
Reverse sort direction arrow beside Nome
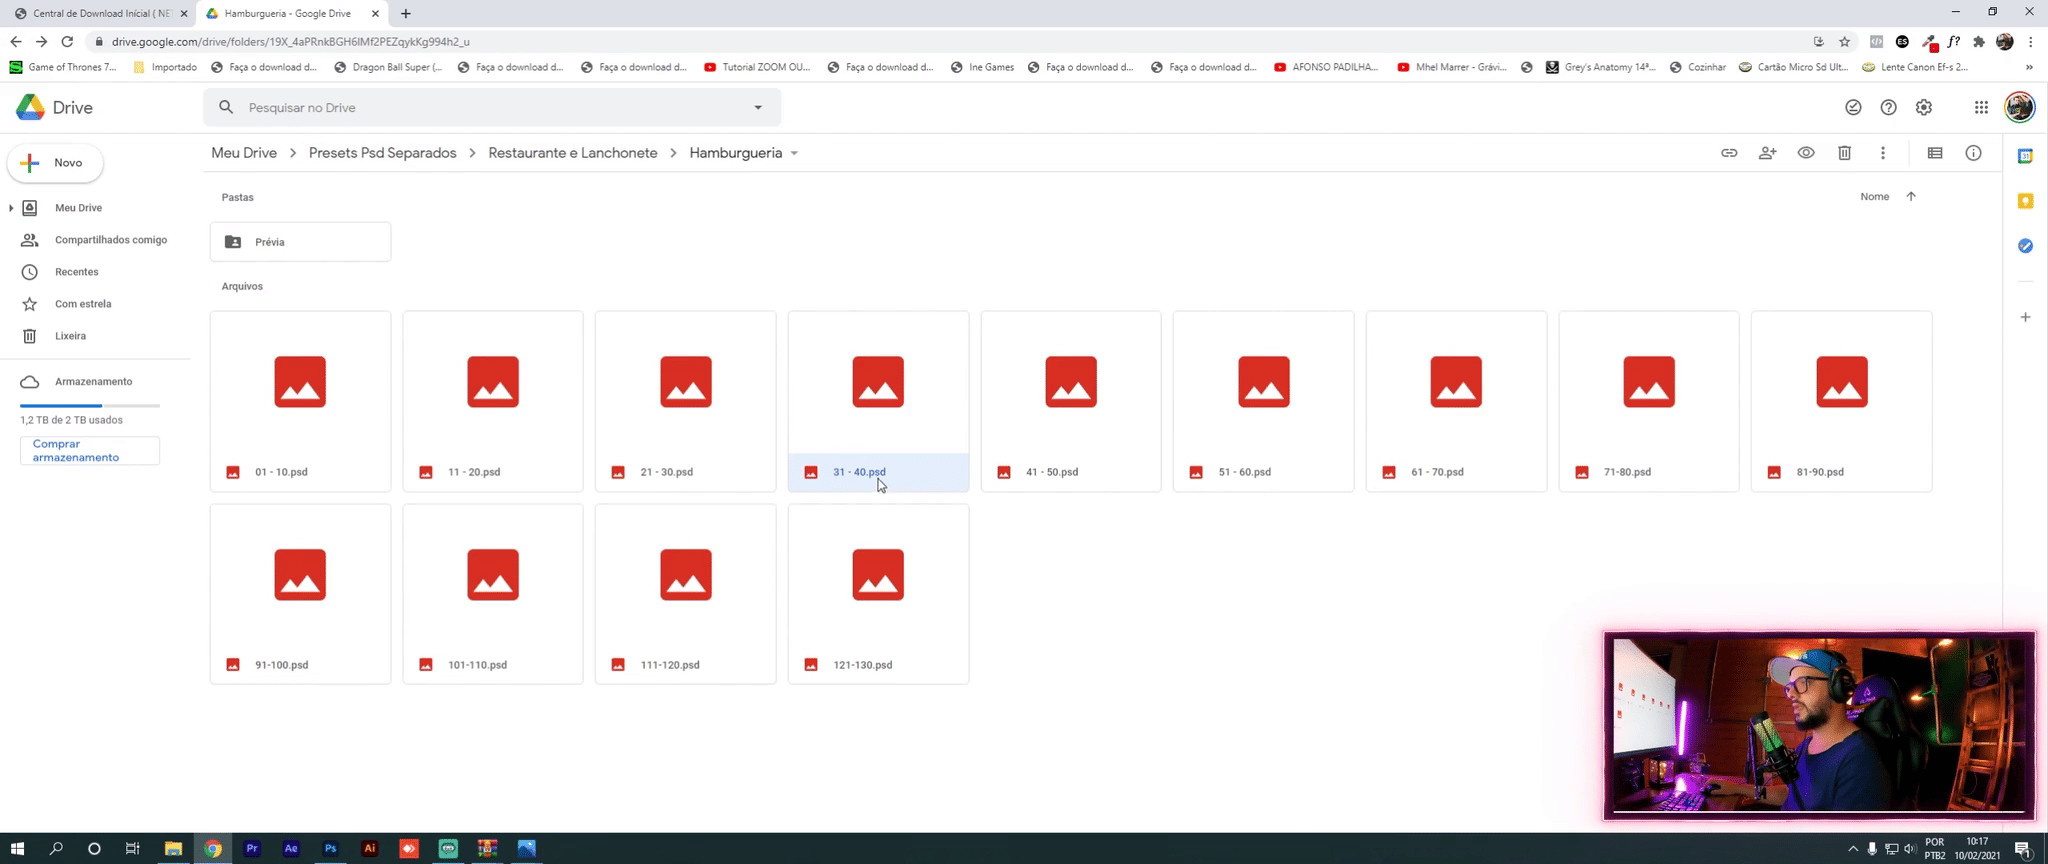(x=1911, y=197)
